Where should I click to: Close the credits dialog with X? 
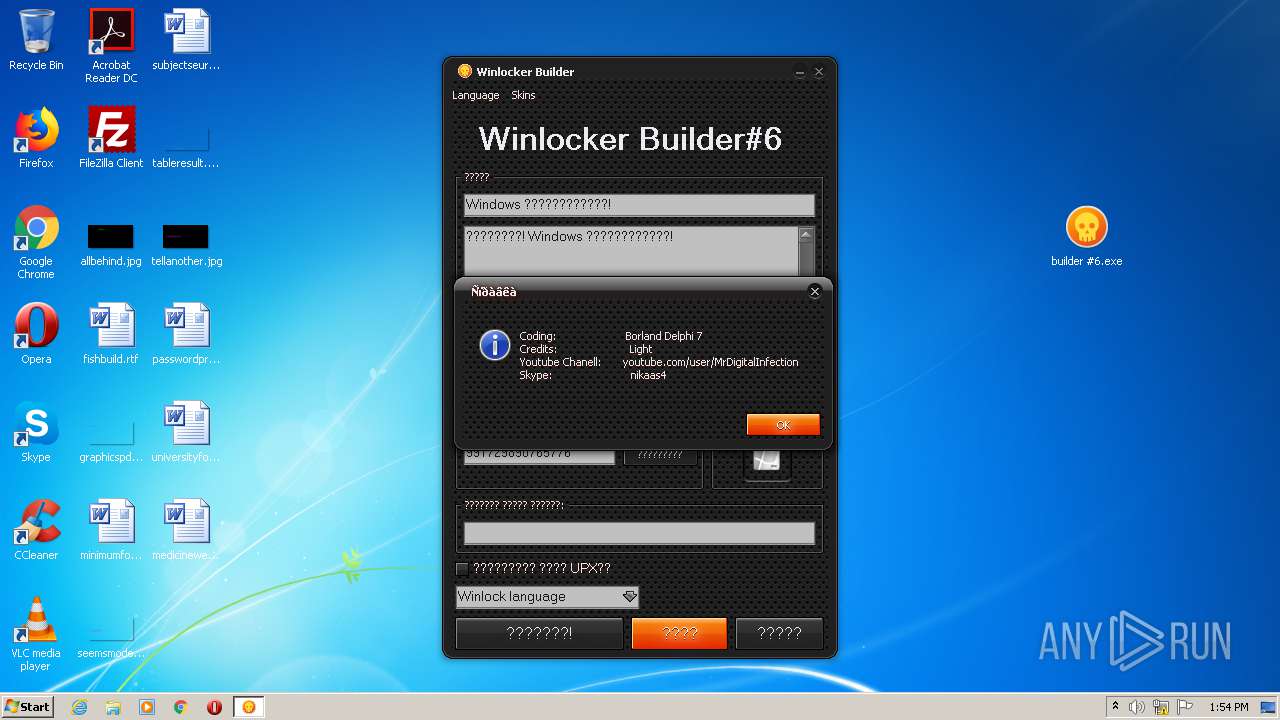814,292
